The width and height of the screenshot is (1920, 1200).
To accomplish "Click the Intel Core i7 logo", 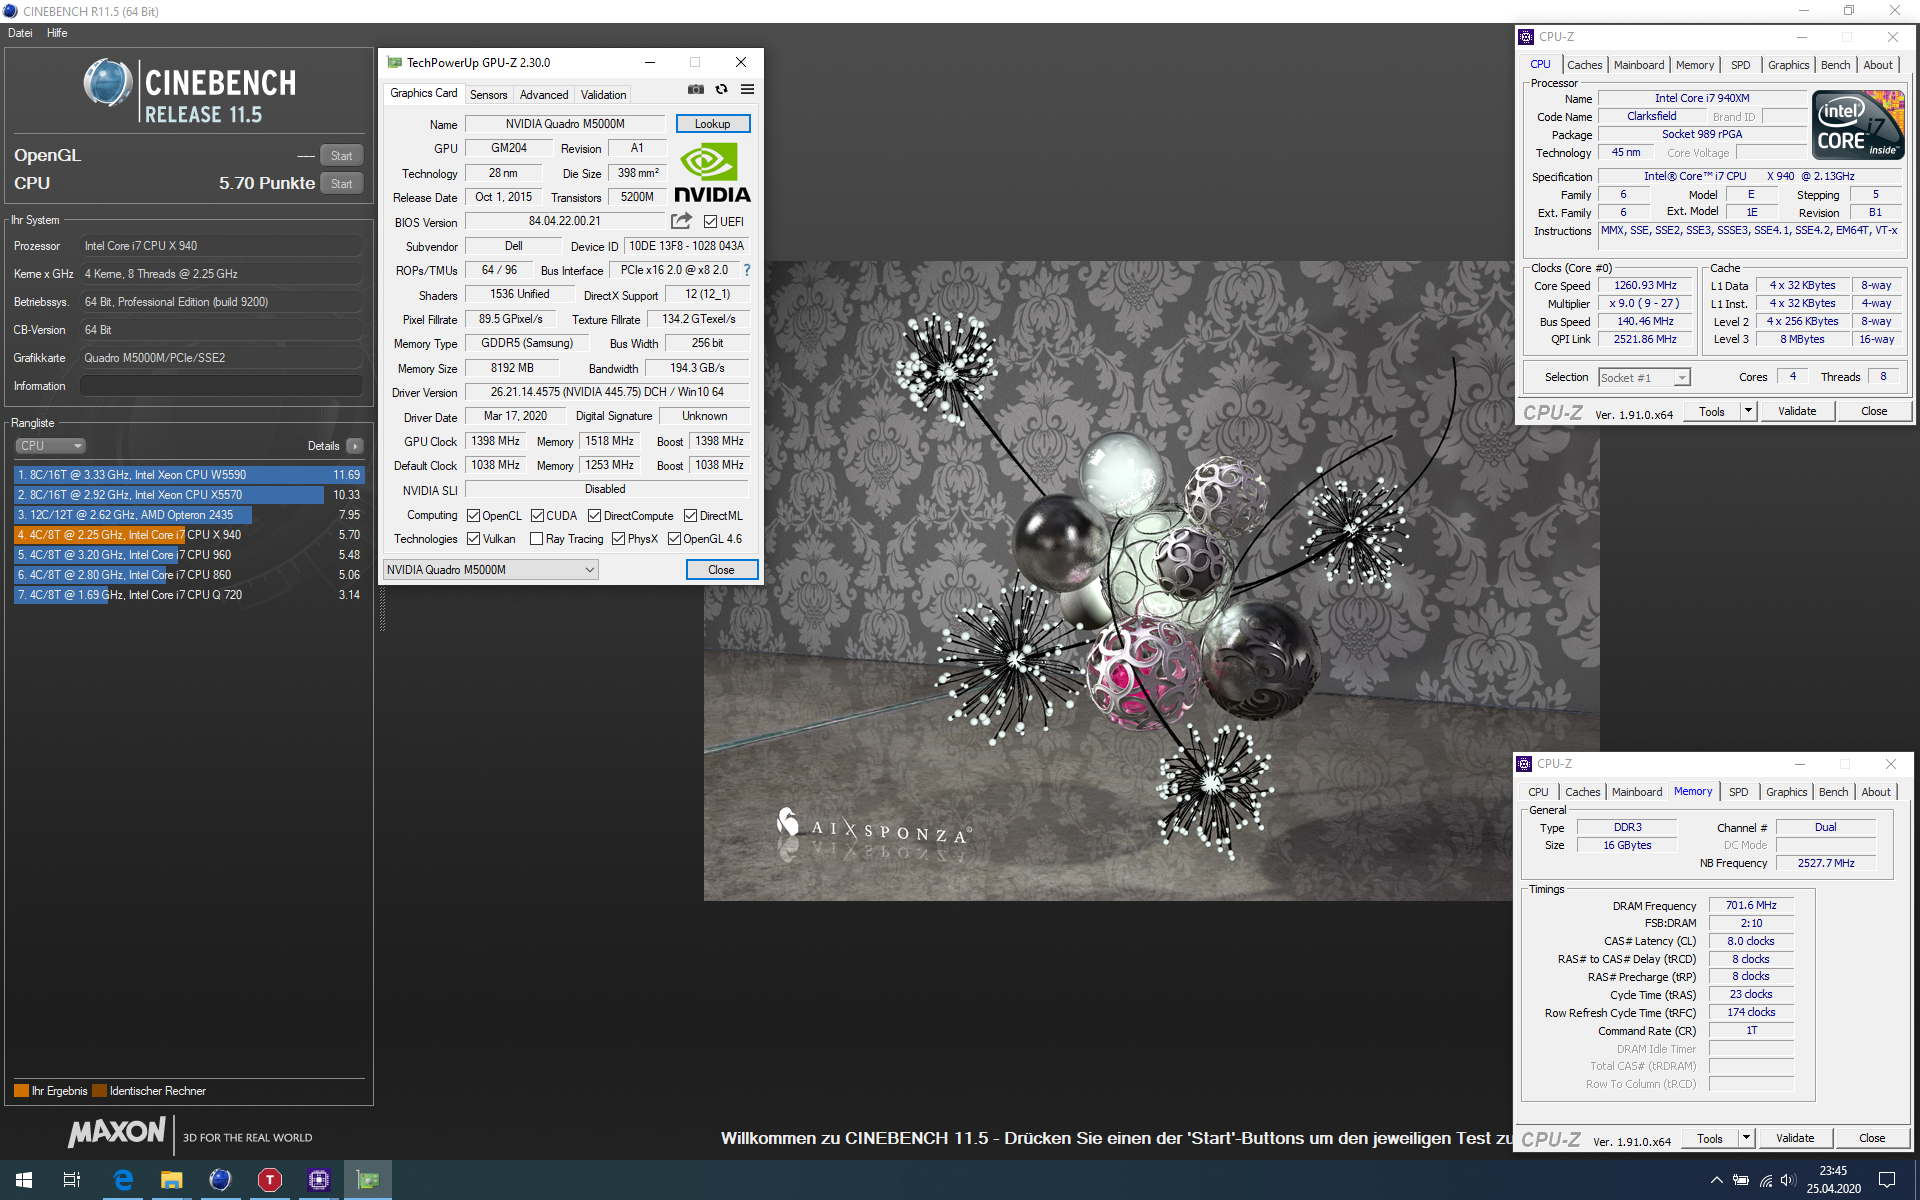I will [1859, 126].
